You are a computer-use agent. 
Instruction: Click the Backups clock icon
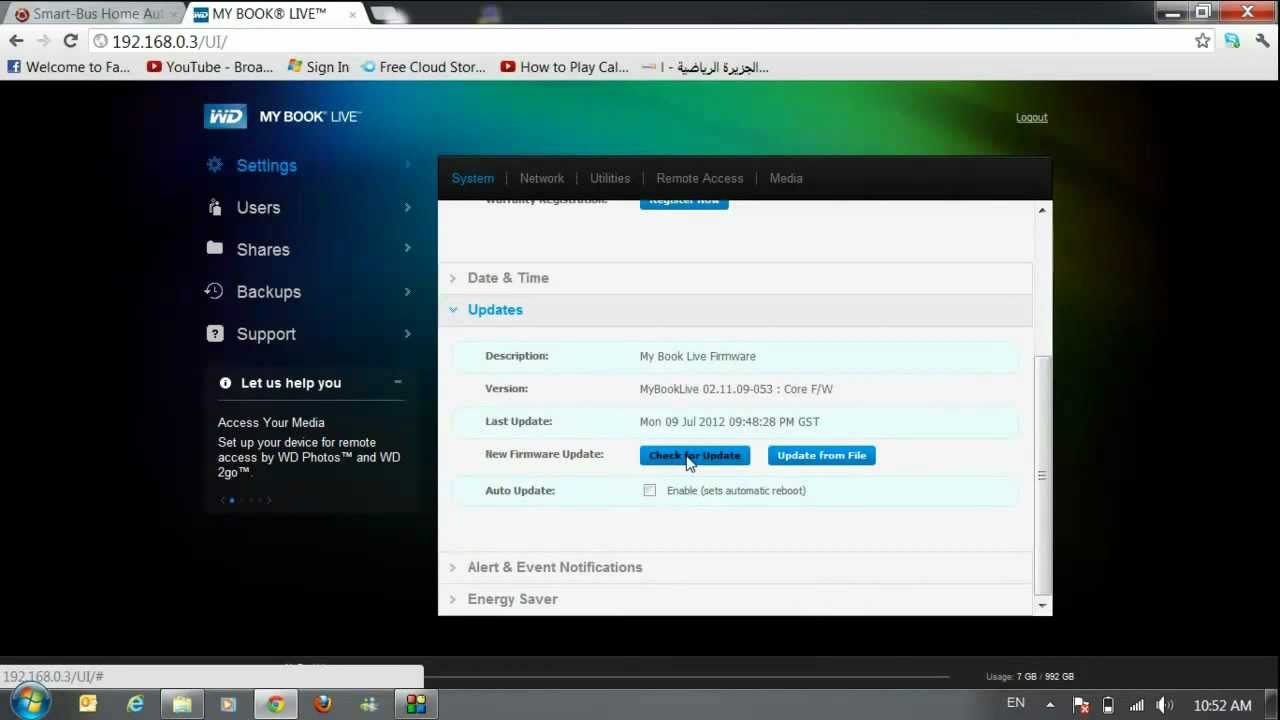click(214, 291)
